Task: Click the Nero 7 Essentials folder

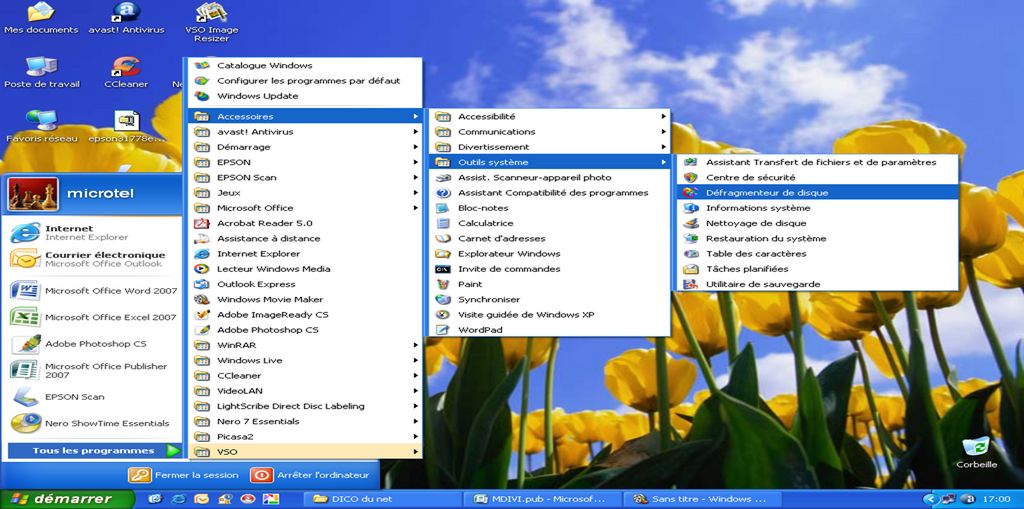Action: (305, 421)
